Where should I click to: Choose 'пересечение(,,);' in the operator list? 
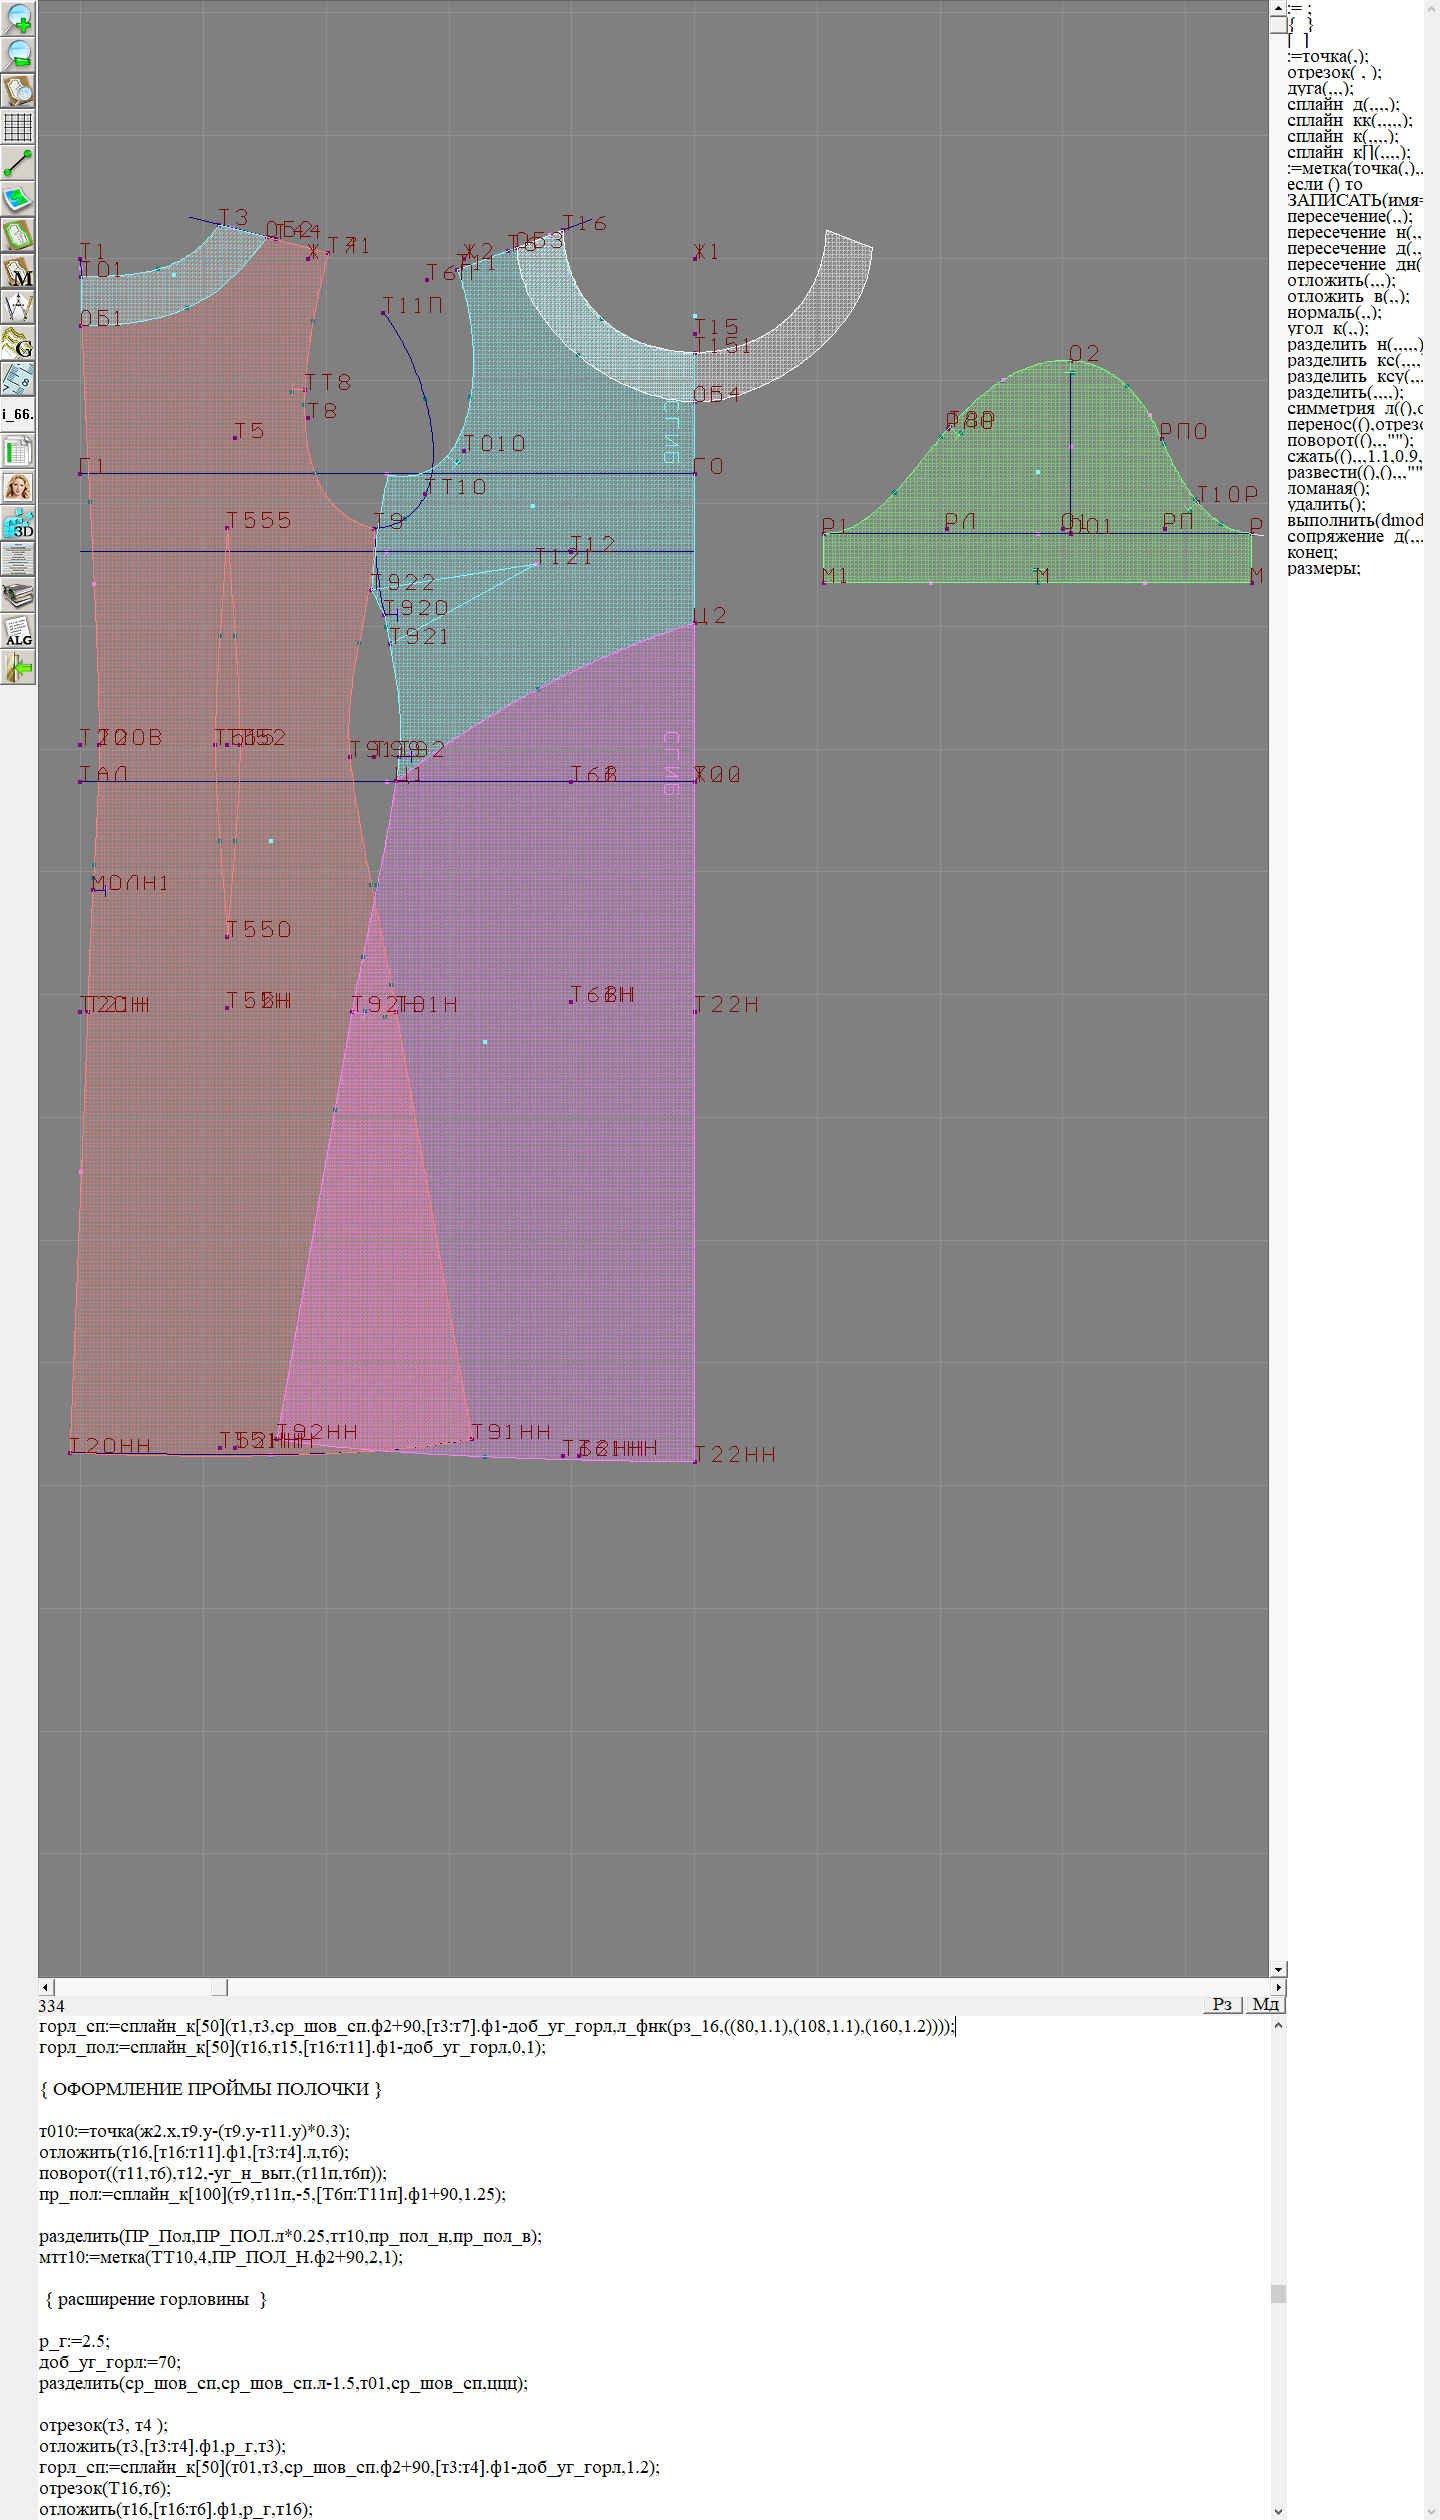coord(1349,216)
